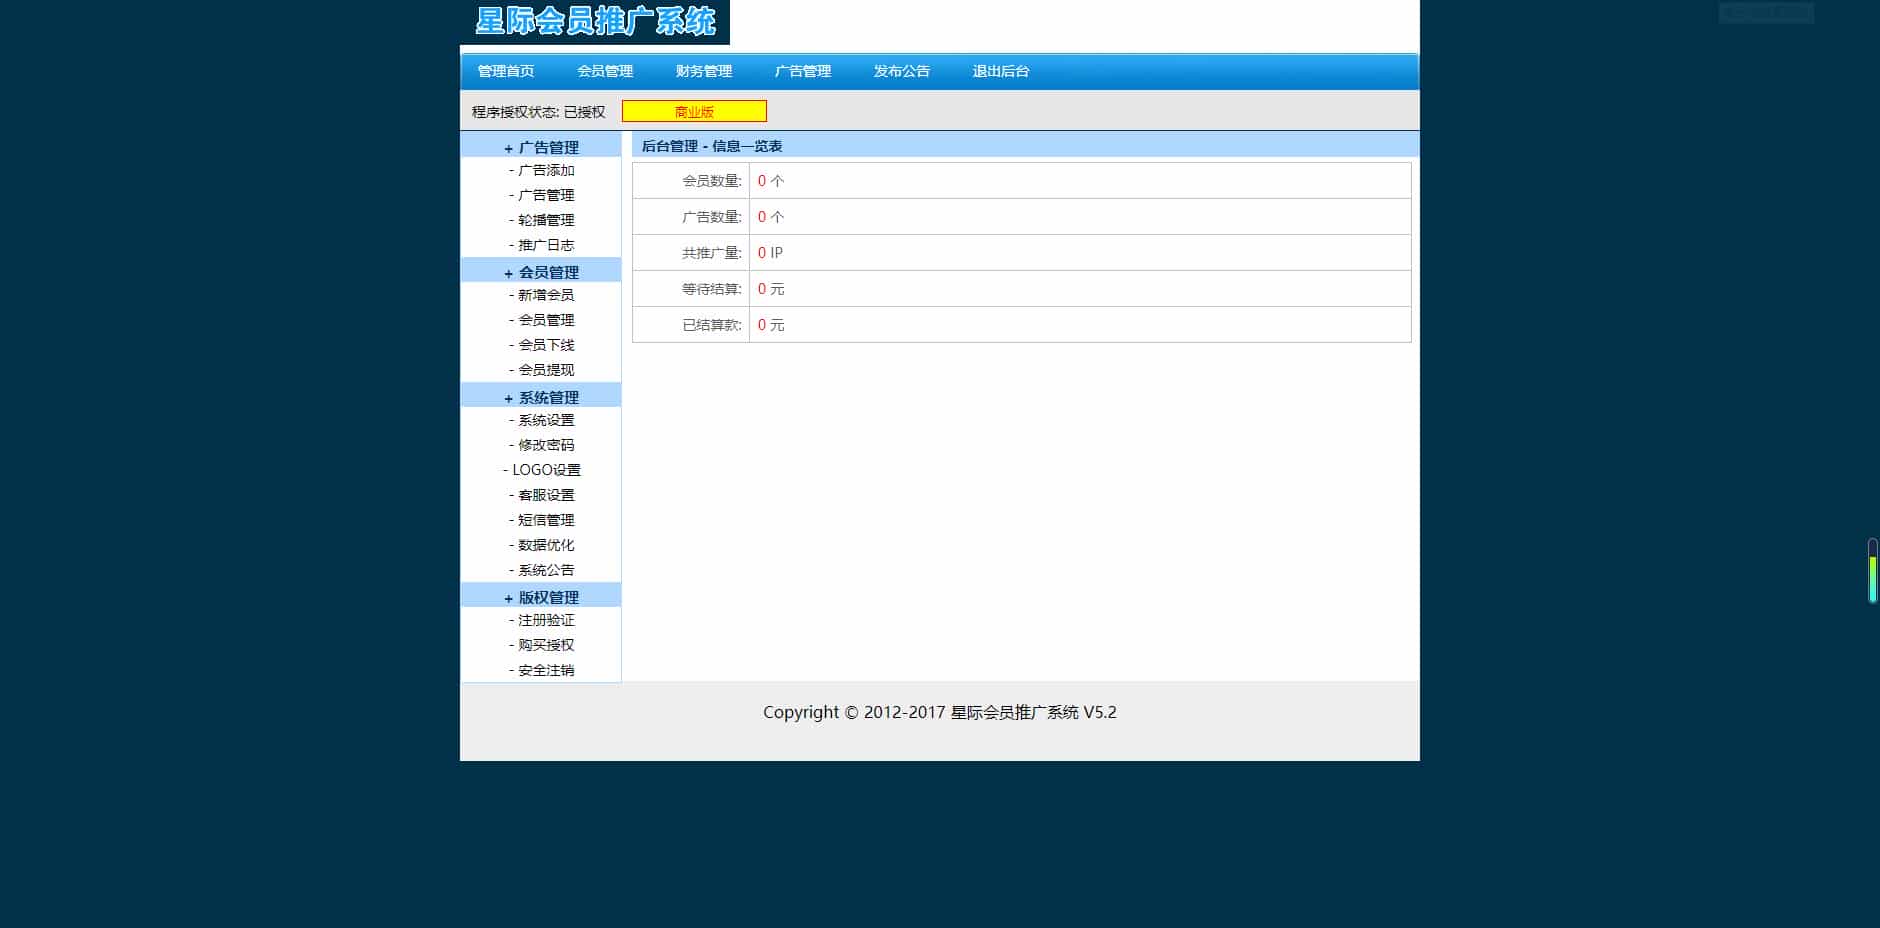This screenshot has height=928, width=1880.
Task: Click the 共推广量: label in the table
Action: pos(712,253)
